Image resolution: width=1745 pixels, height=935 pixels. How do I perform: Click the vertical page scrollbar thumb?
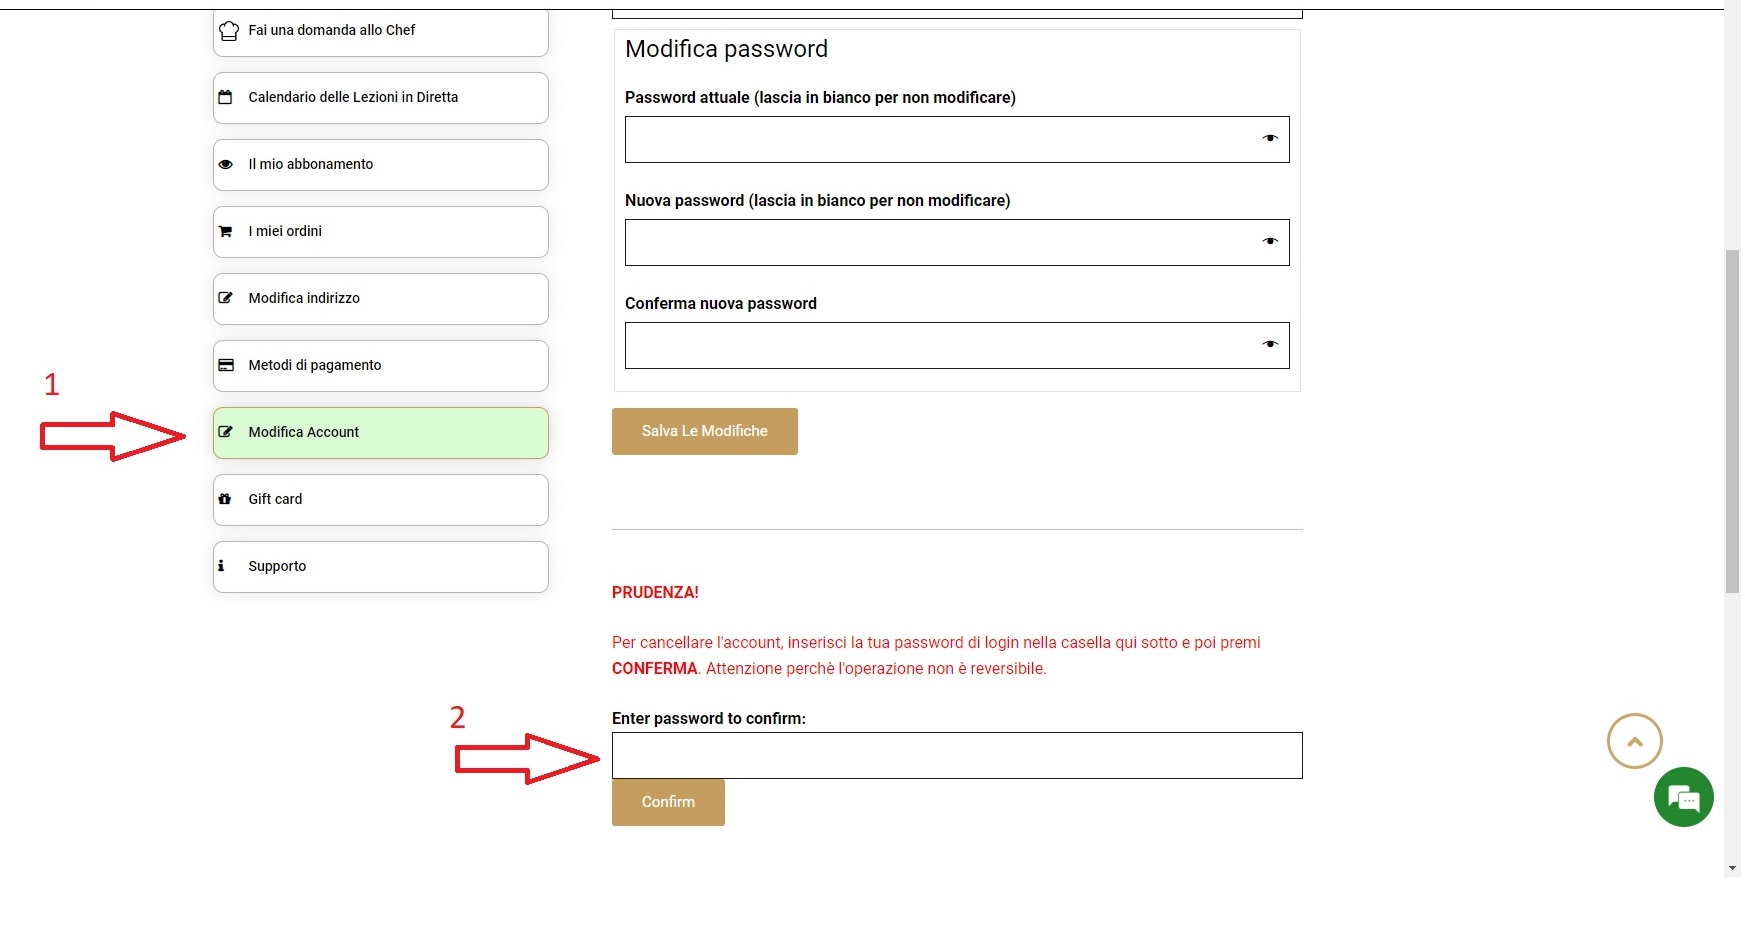tap(1732, 420)
